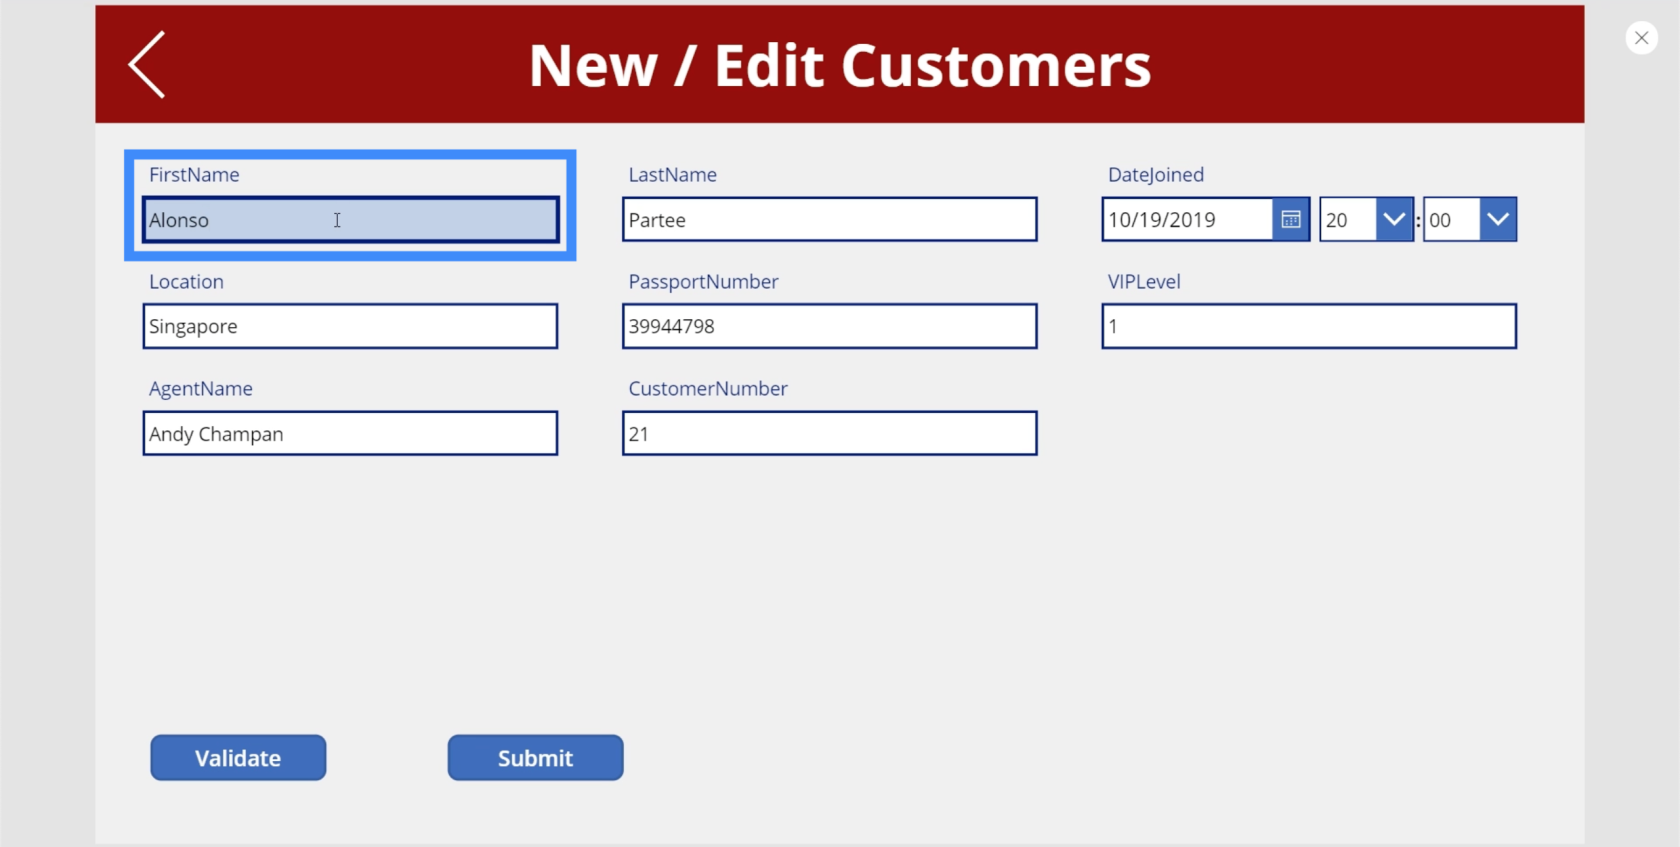1680x847 pixels.
Task: Click the PassportNumber label
Action: point(704,282)
